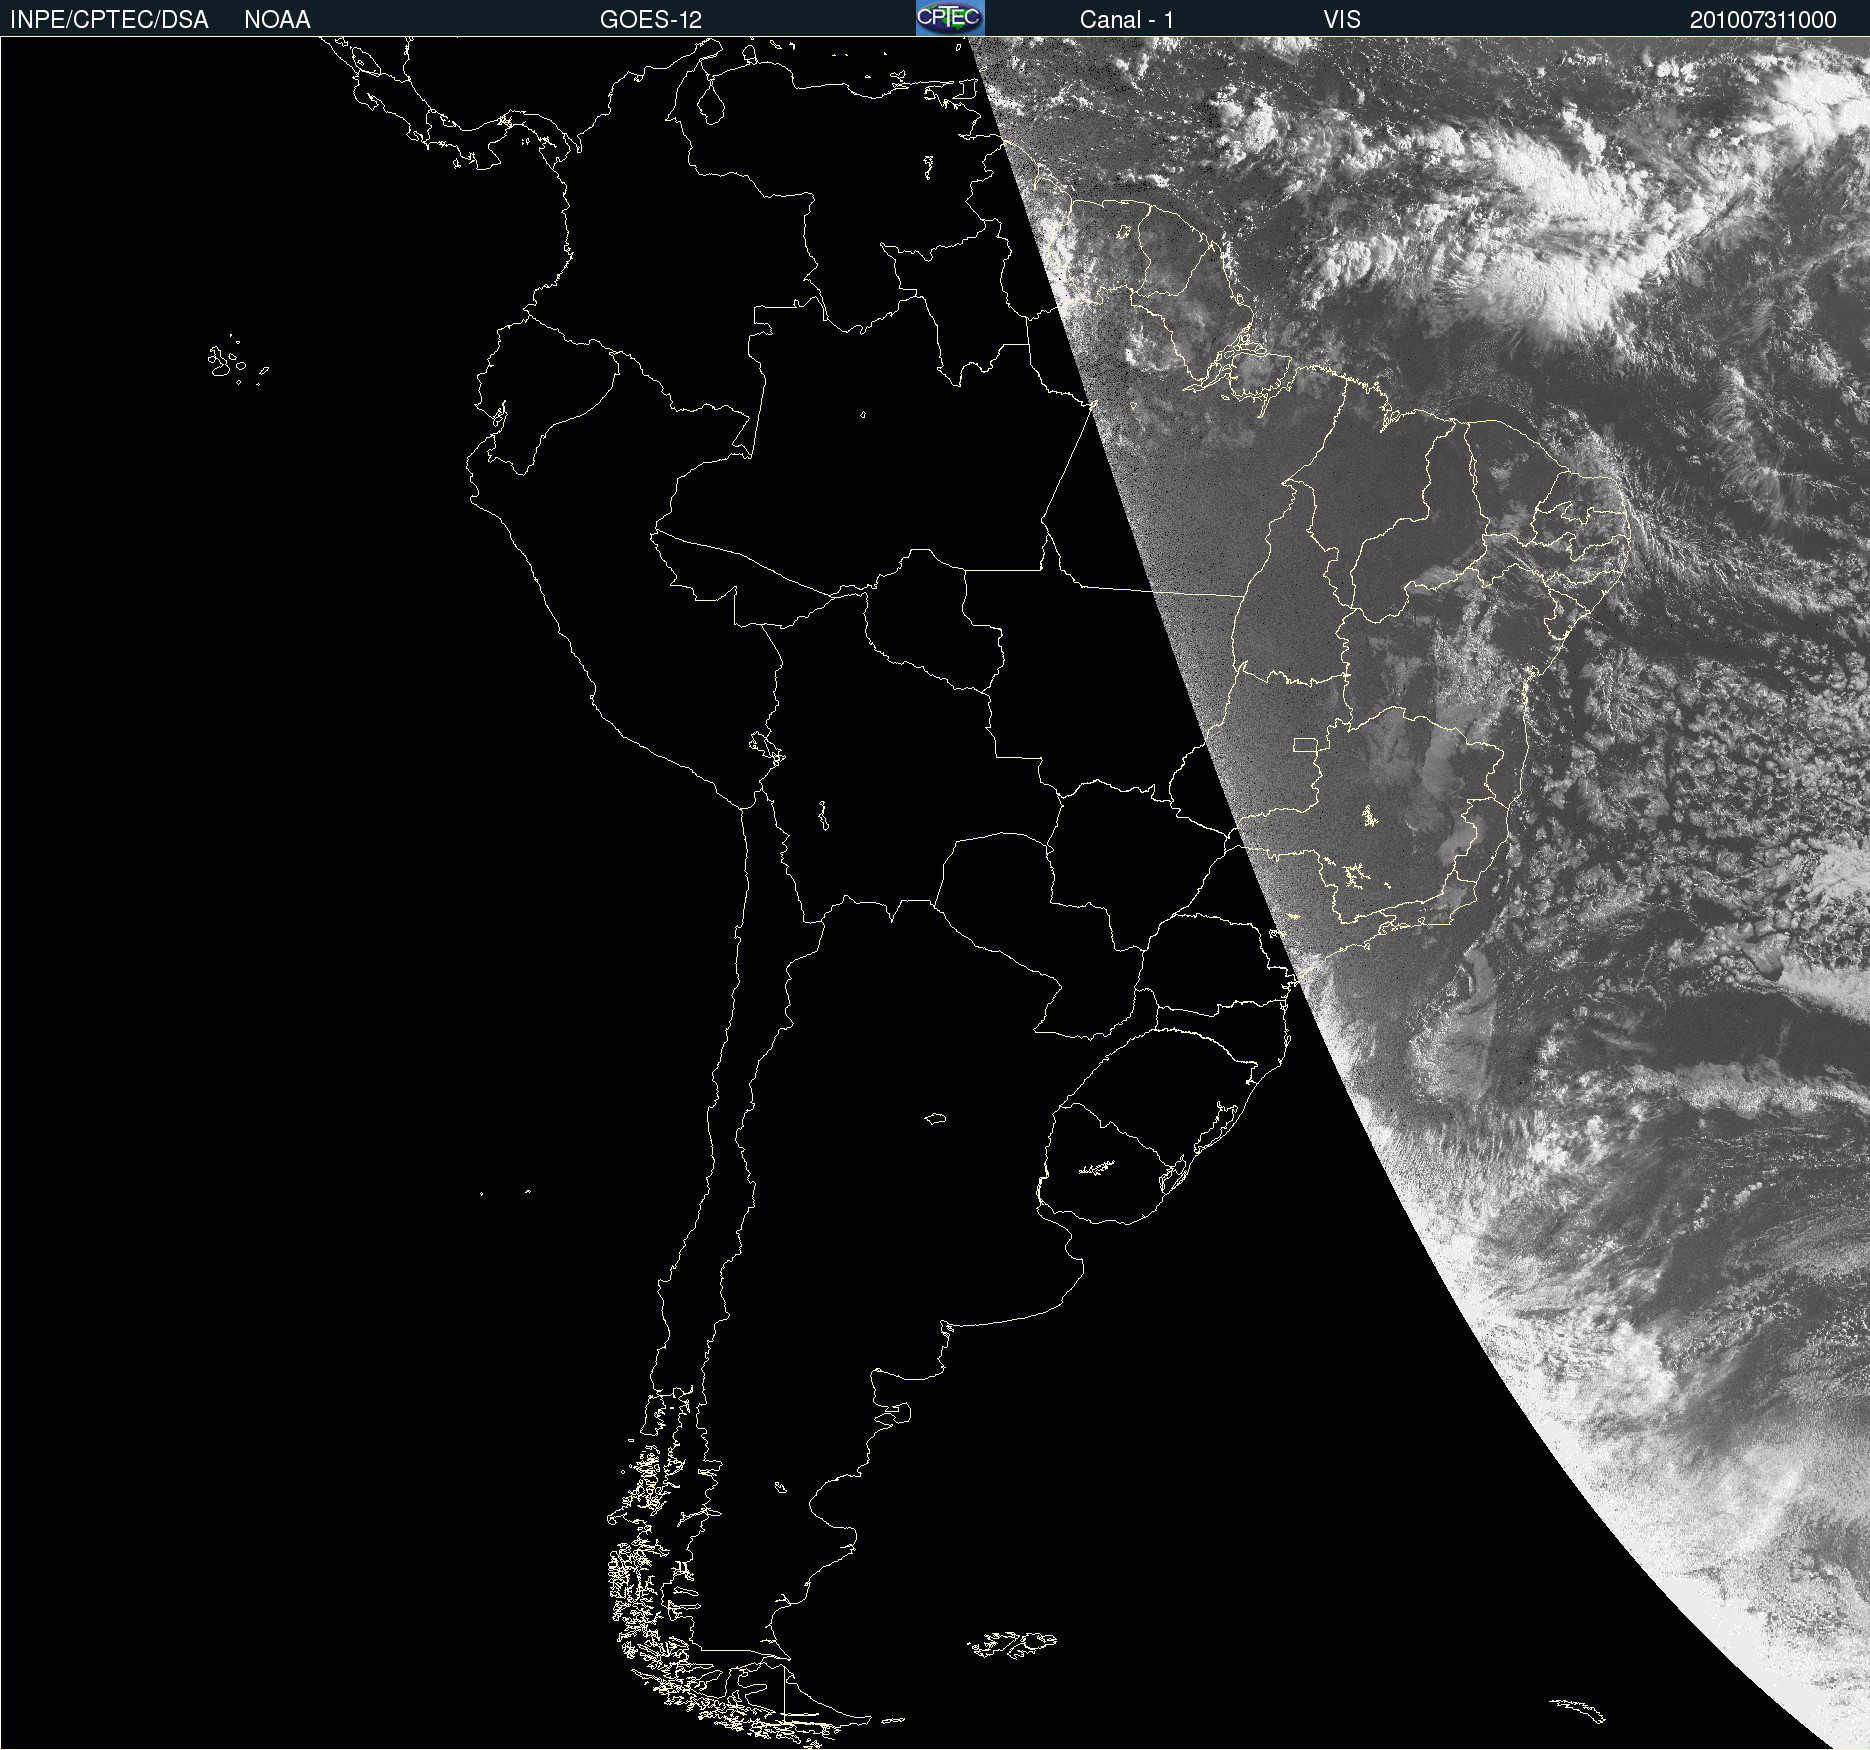Viewport: 1870px width, 1750px height.
Task: Click the CPTEC logo in the header
Action: coord(950,18)
